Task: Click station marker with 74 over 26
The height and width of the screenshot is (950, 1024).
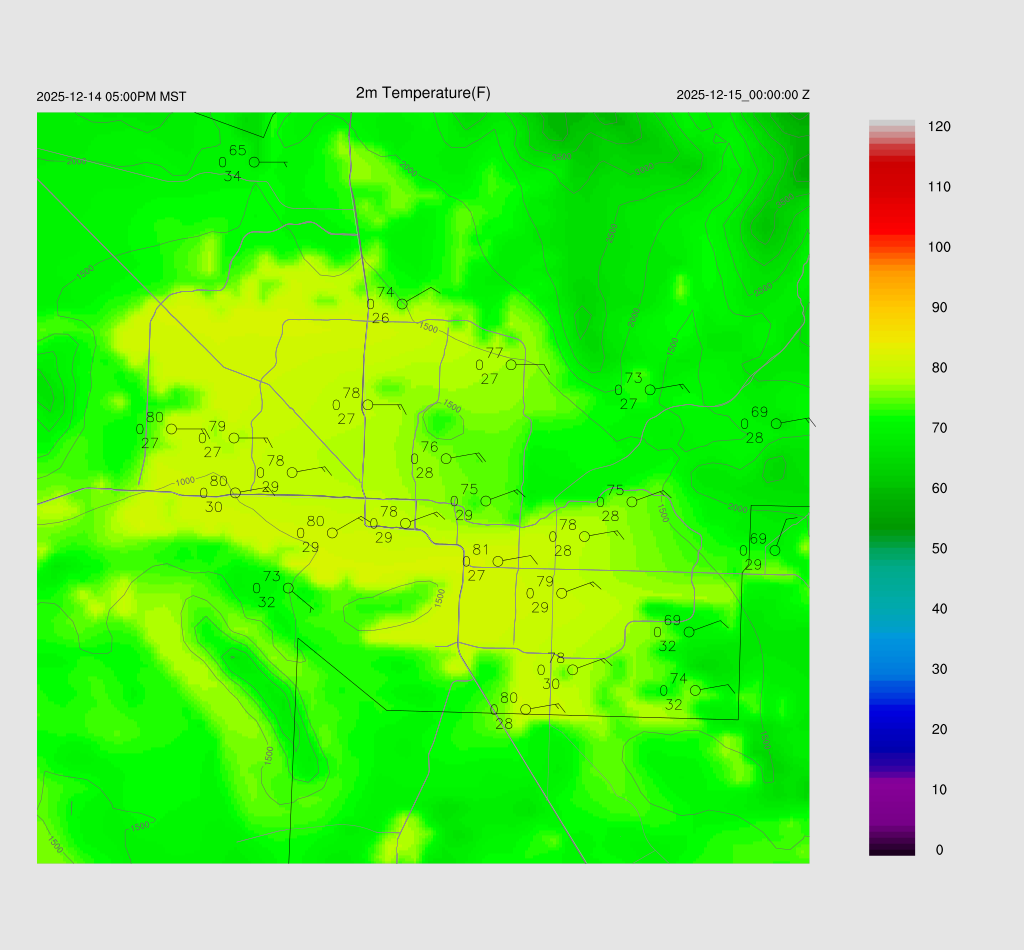Action: (x=402, y=304)
